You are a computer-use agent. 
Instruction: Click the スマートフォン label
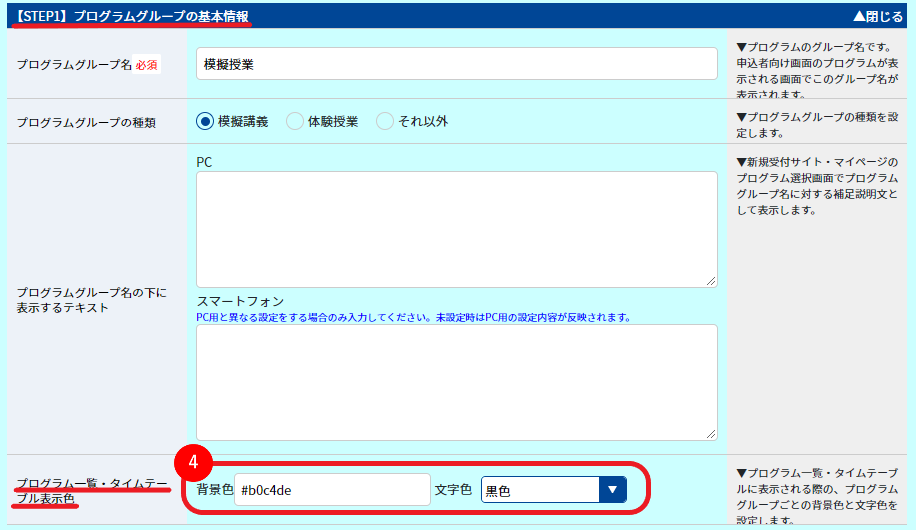(240, 302)
